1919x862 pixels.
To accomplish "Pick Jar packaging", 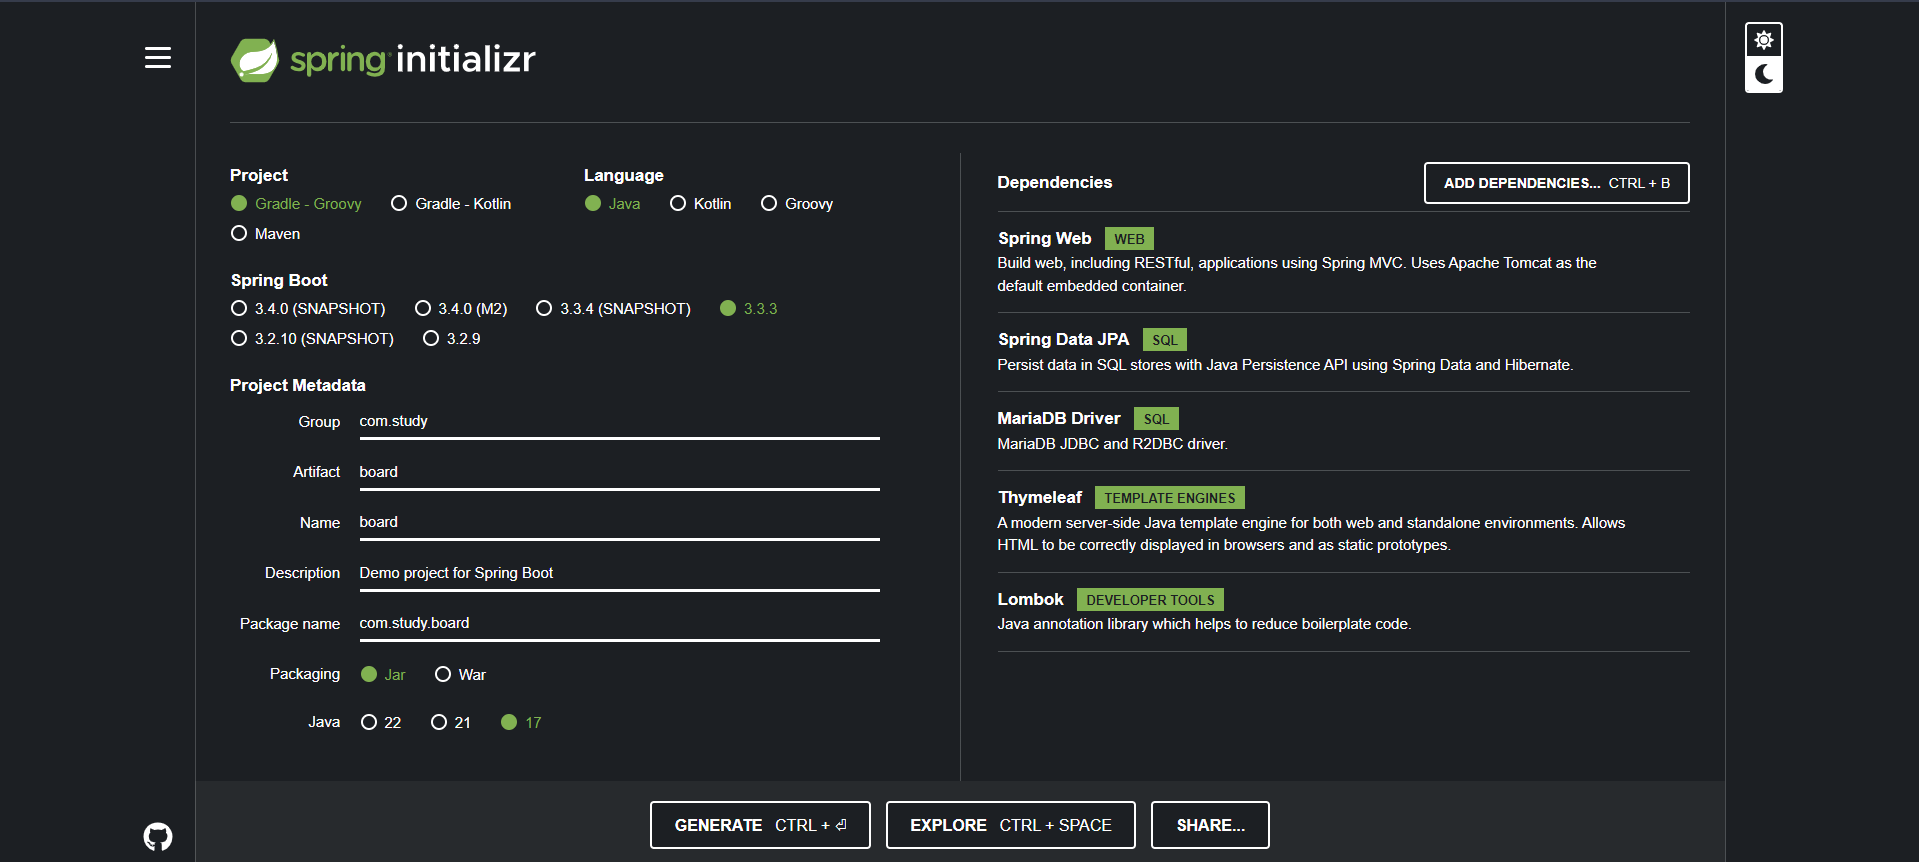I will click(x=383, y=675).
